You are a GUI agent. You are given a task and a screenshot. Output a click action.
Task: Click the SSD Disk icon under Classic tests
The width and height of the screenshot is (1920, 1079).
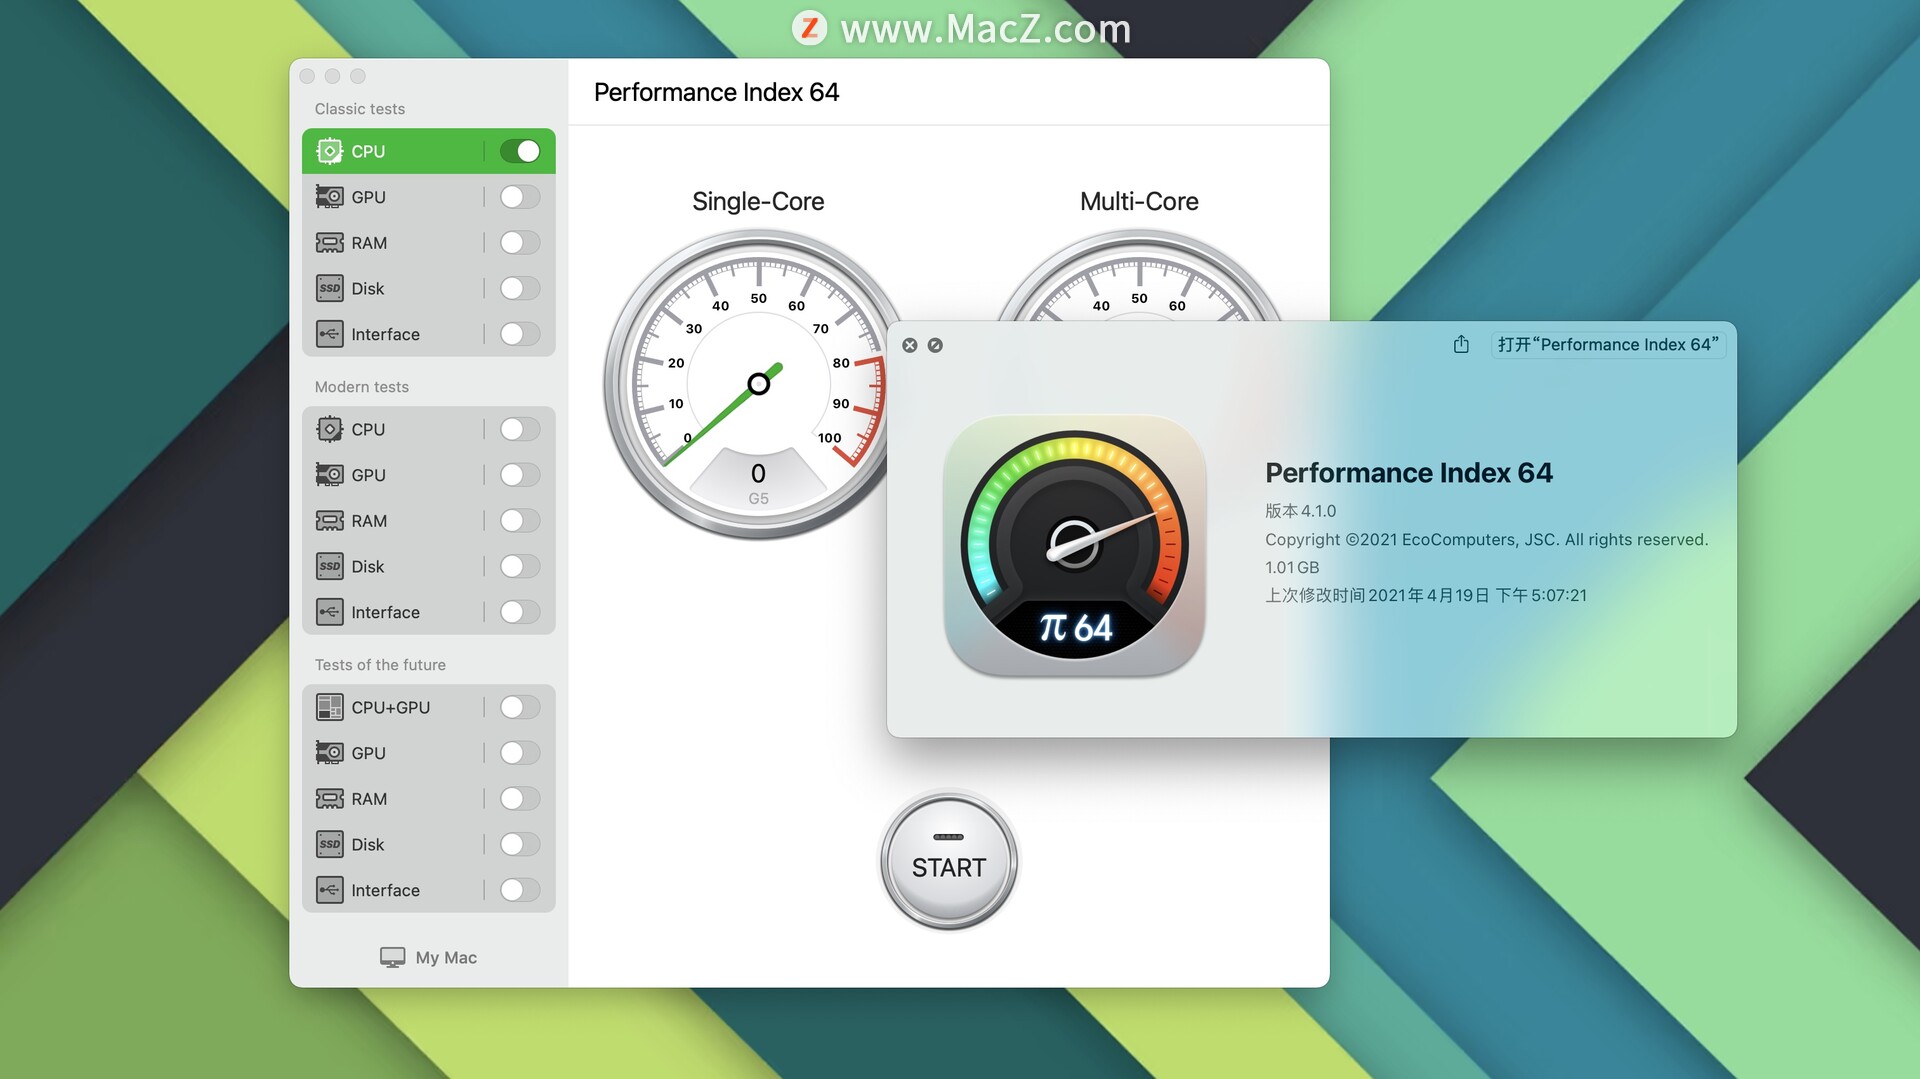point(329,288)
